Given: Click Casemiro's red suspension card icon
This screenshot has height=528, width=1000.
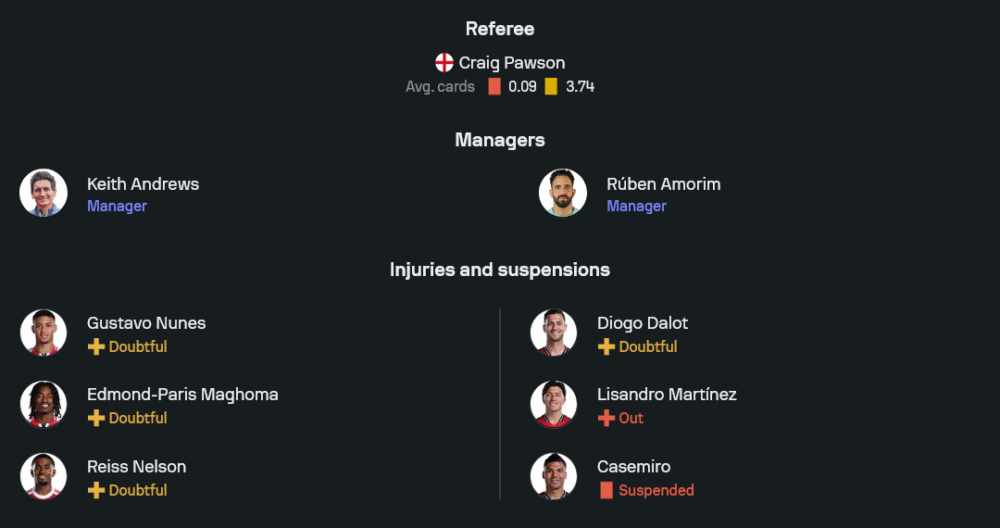Looking at the screenshot, I should tap(606, 490).
